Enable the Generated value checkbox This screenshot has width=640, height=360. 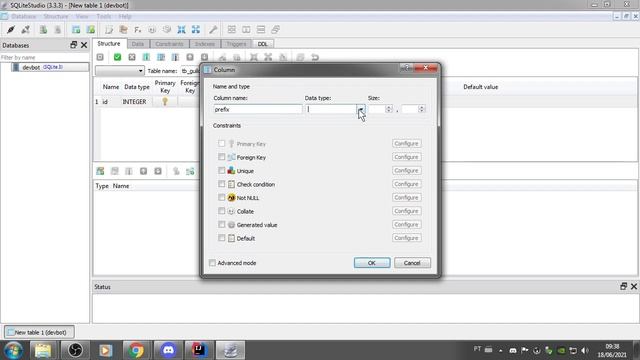[x=221, y=224]
